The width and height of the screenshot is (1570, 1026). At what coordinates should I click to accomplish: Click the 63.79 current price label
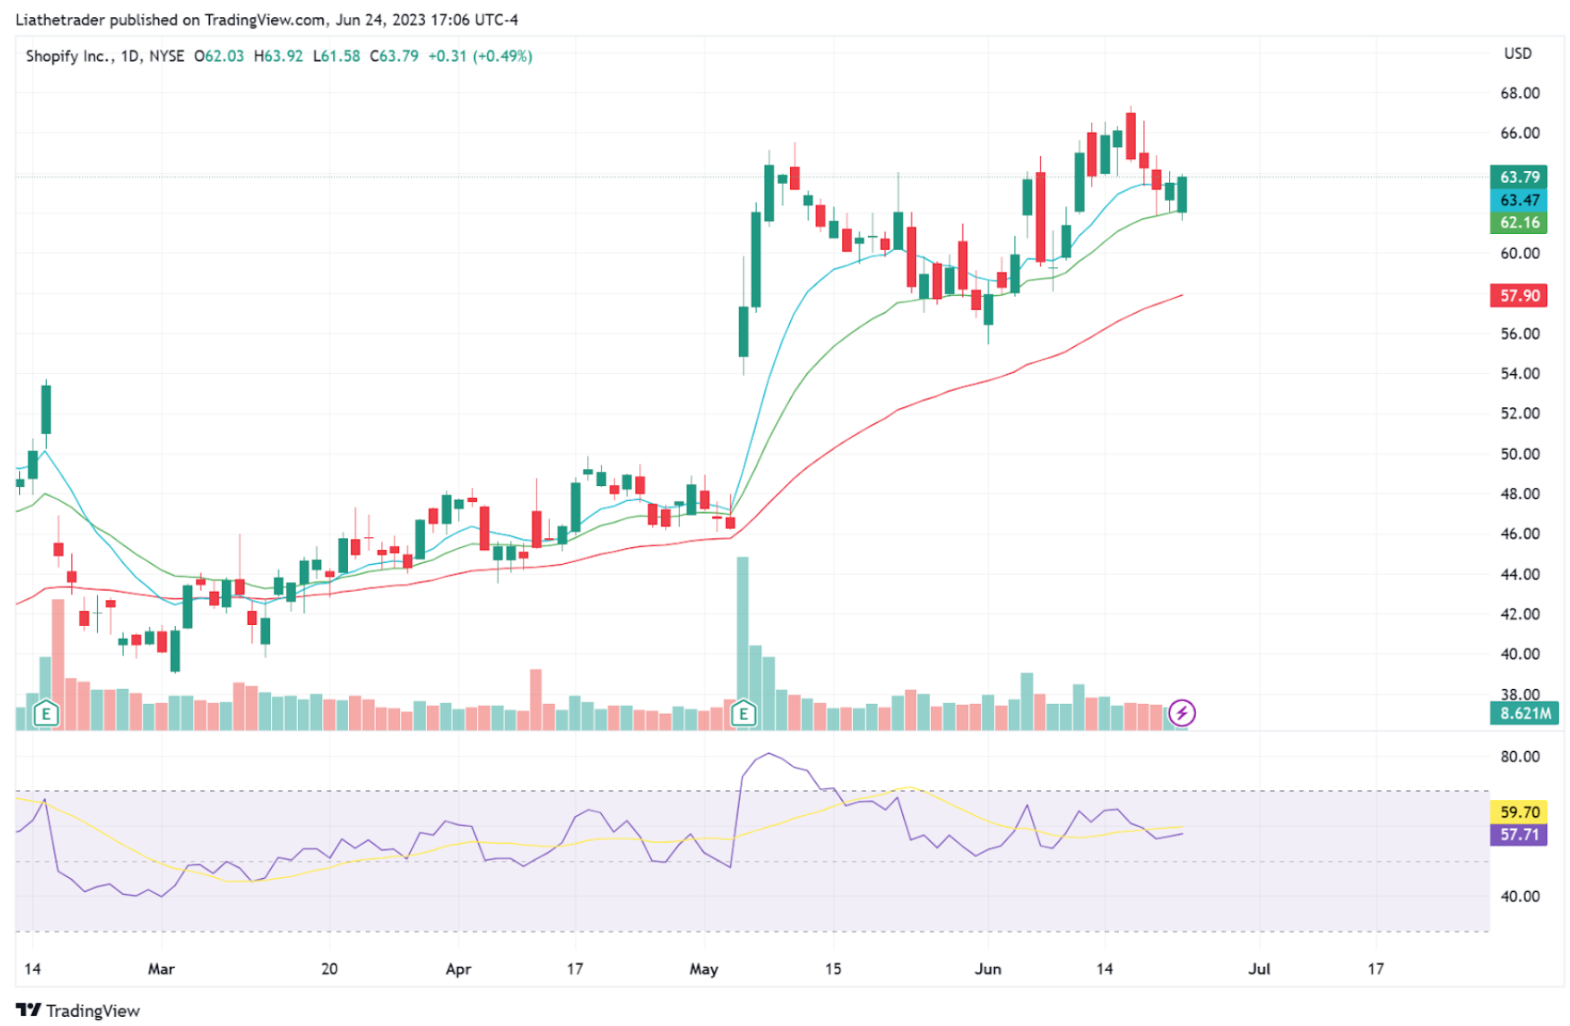click(x=1519, y=177)
